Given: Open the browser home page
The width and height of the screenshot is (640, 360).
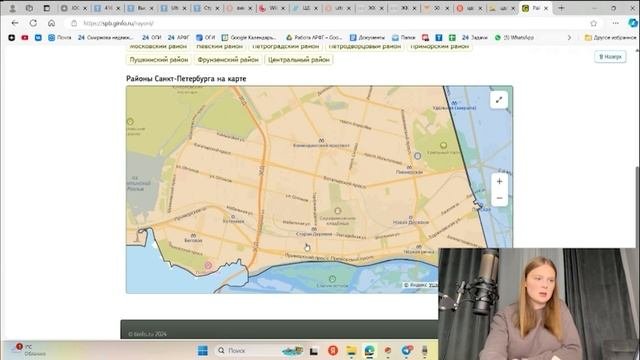Looking at the screenshot, I should point(51,23).
